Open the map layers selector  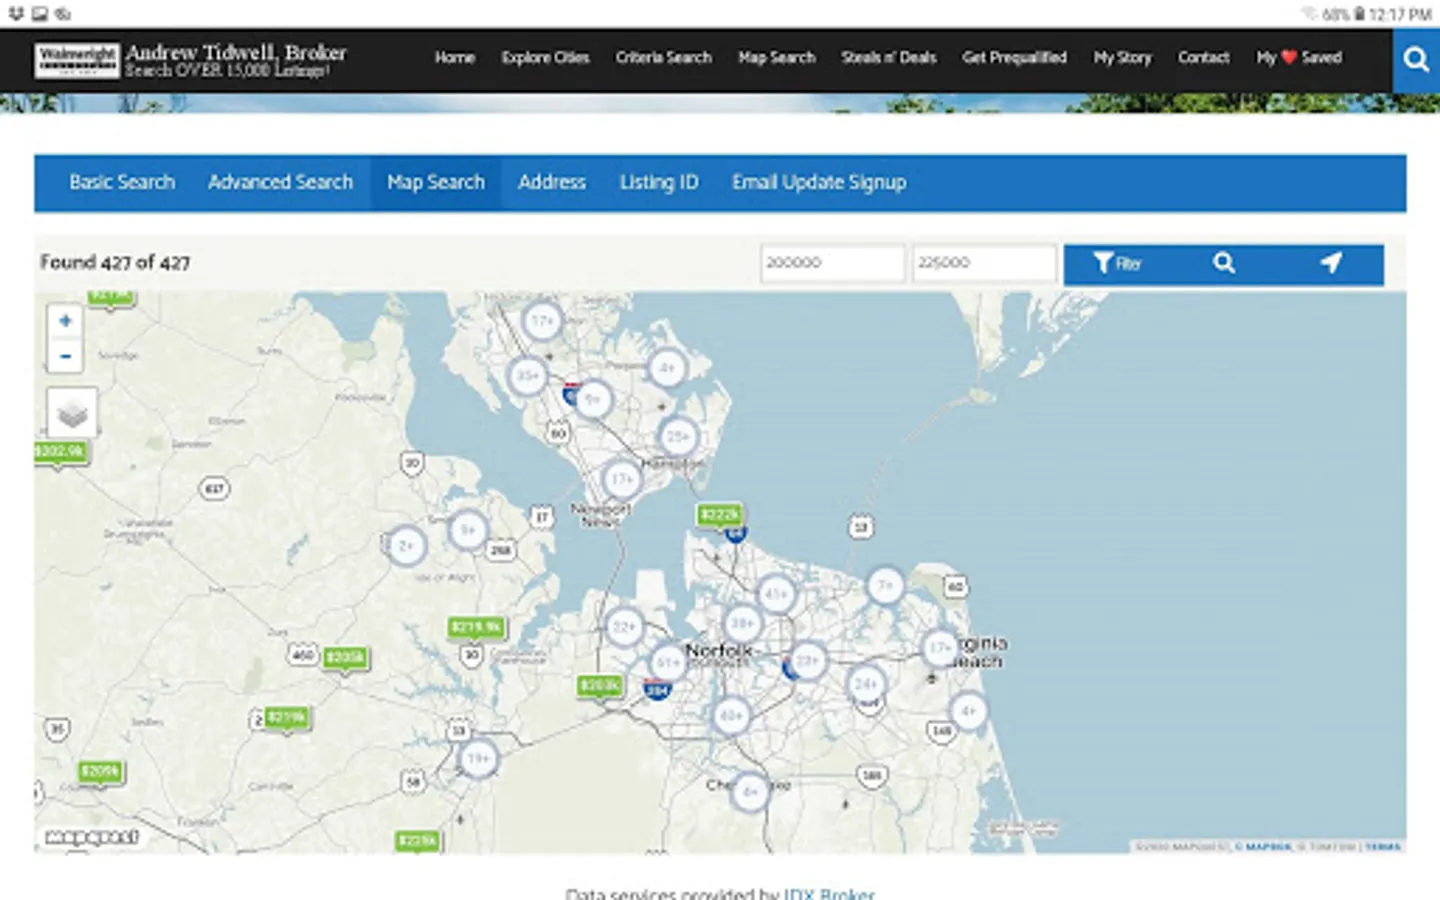coord(72,413)
